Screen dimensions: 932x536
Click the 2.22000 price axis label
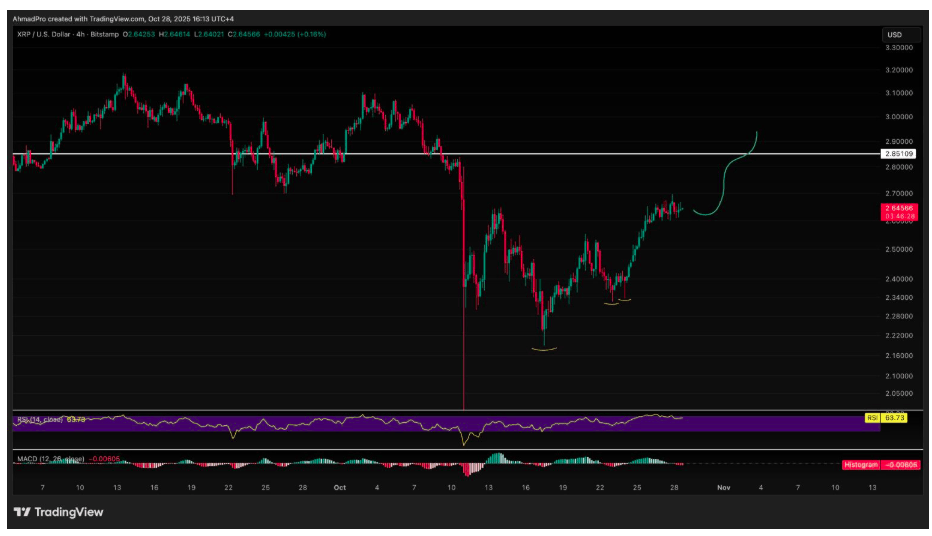tap(899, 336)
